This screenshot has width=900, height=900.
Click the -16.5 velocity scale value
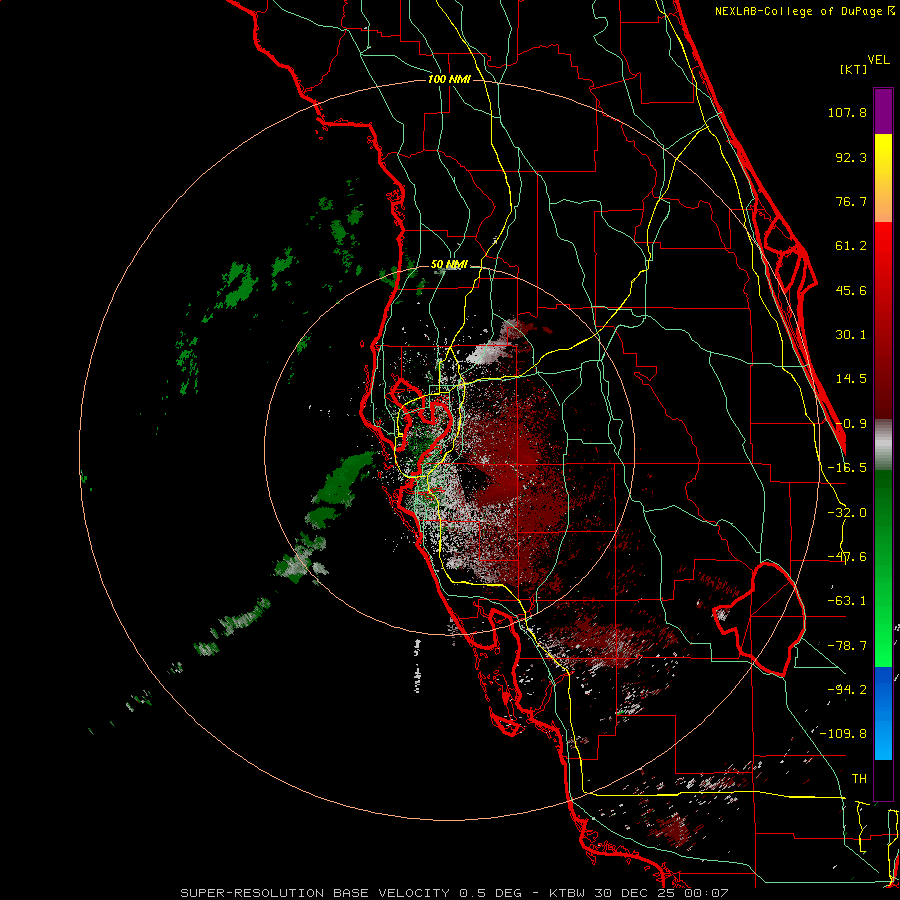coord(847,468)
